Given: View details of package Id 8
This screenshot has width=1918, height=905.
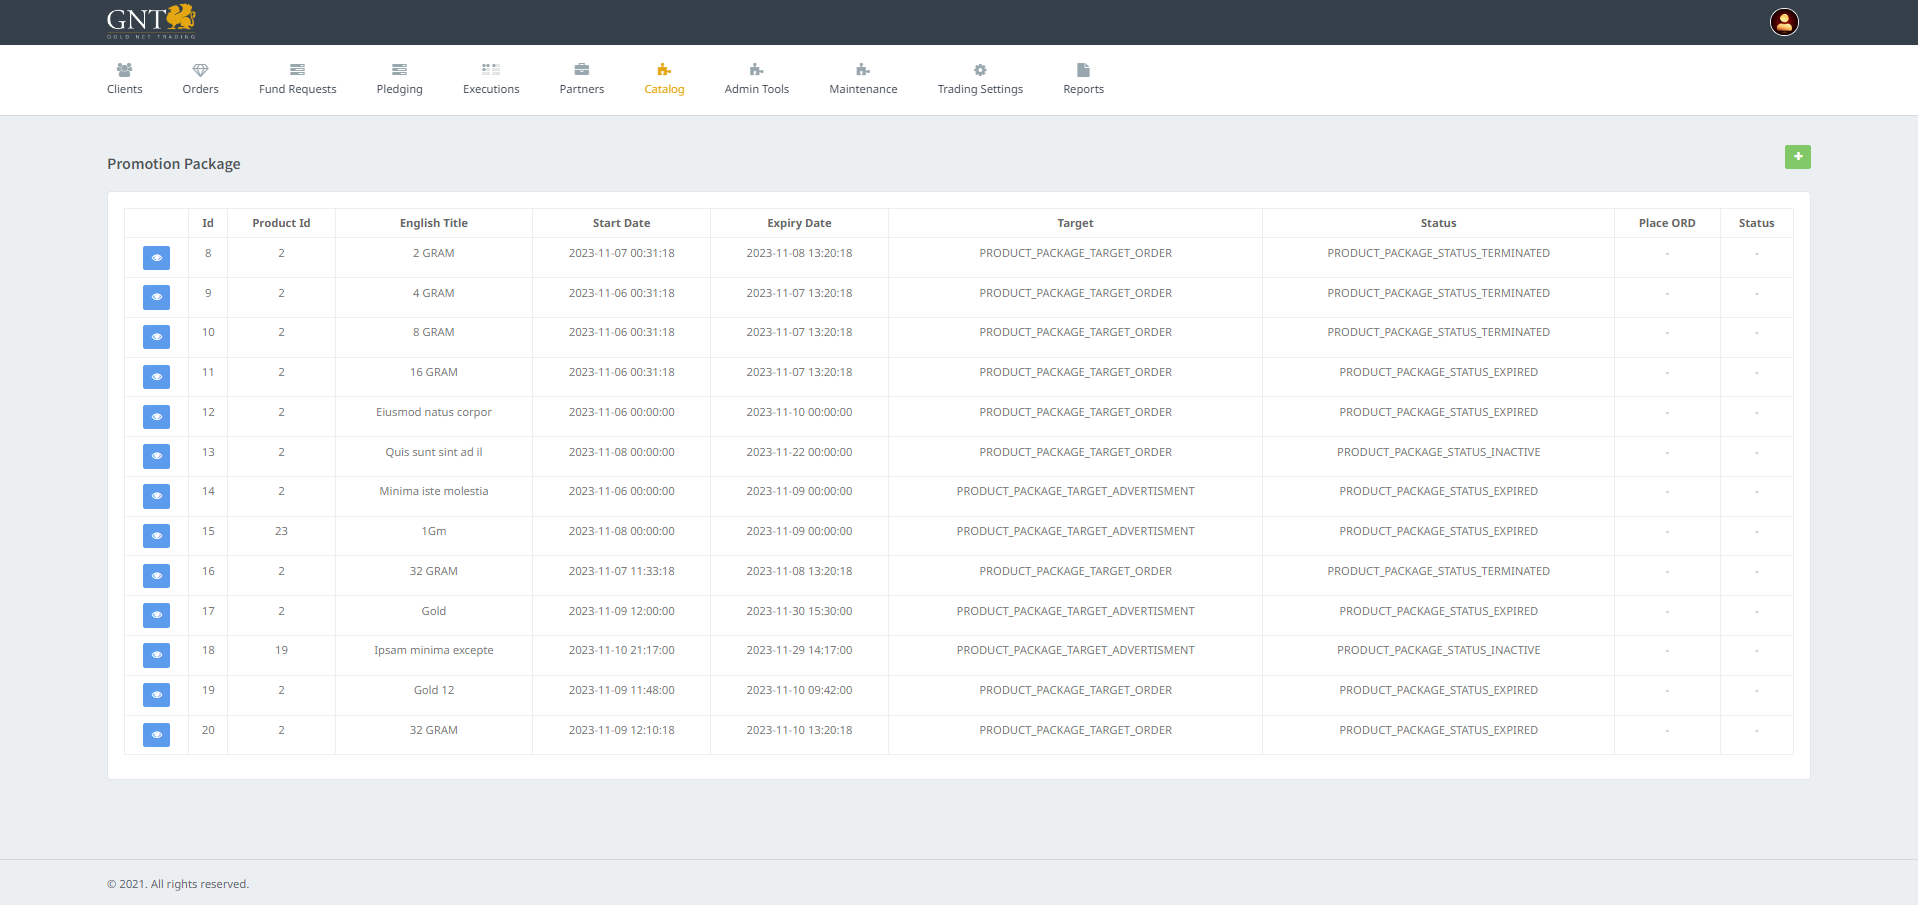Looking at the screenshot, I should click(x=156, y=258).
